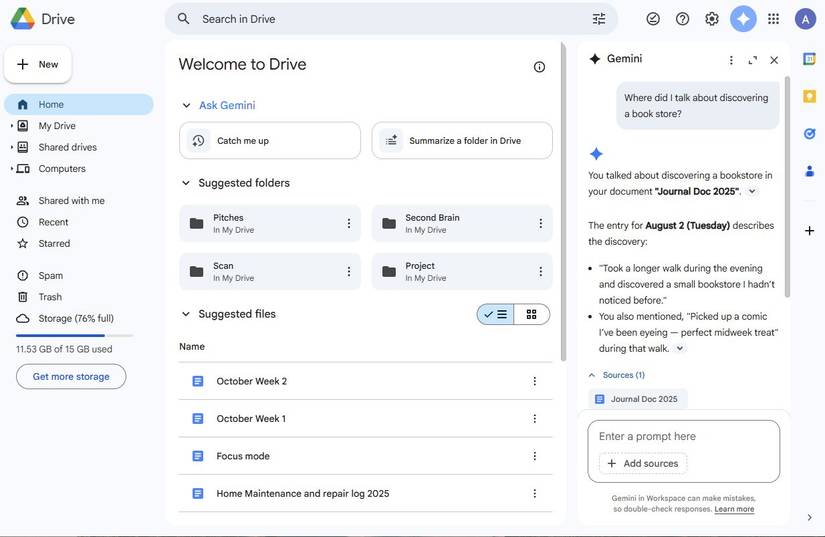The height and width of the screenshot is (537, 825).
Task: Open the Starred section
Action: pyautogui.click(x=54, y=243)
